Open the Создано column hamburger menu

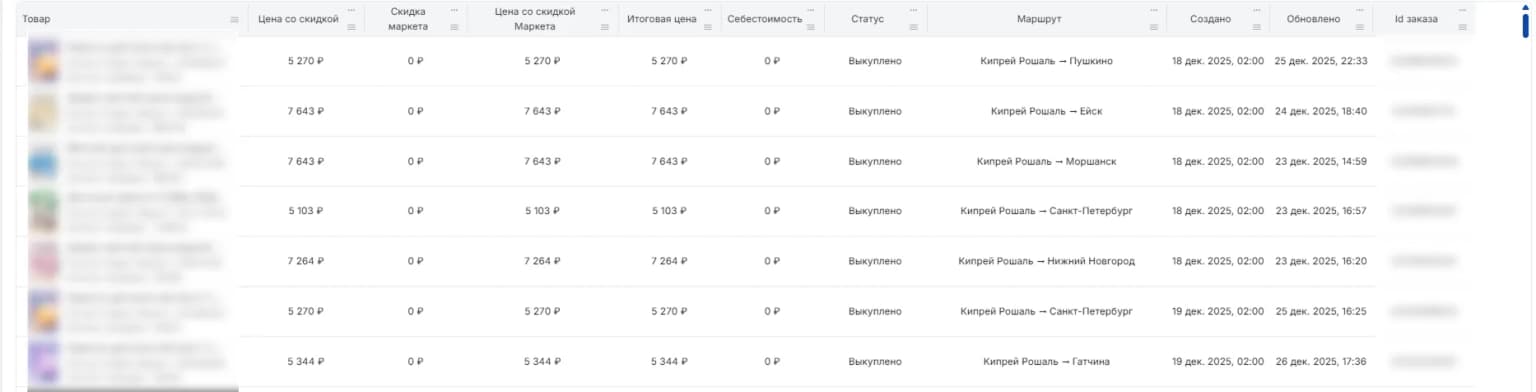tap(1256, 27)
